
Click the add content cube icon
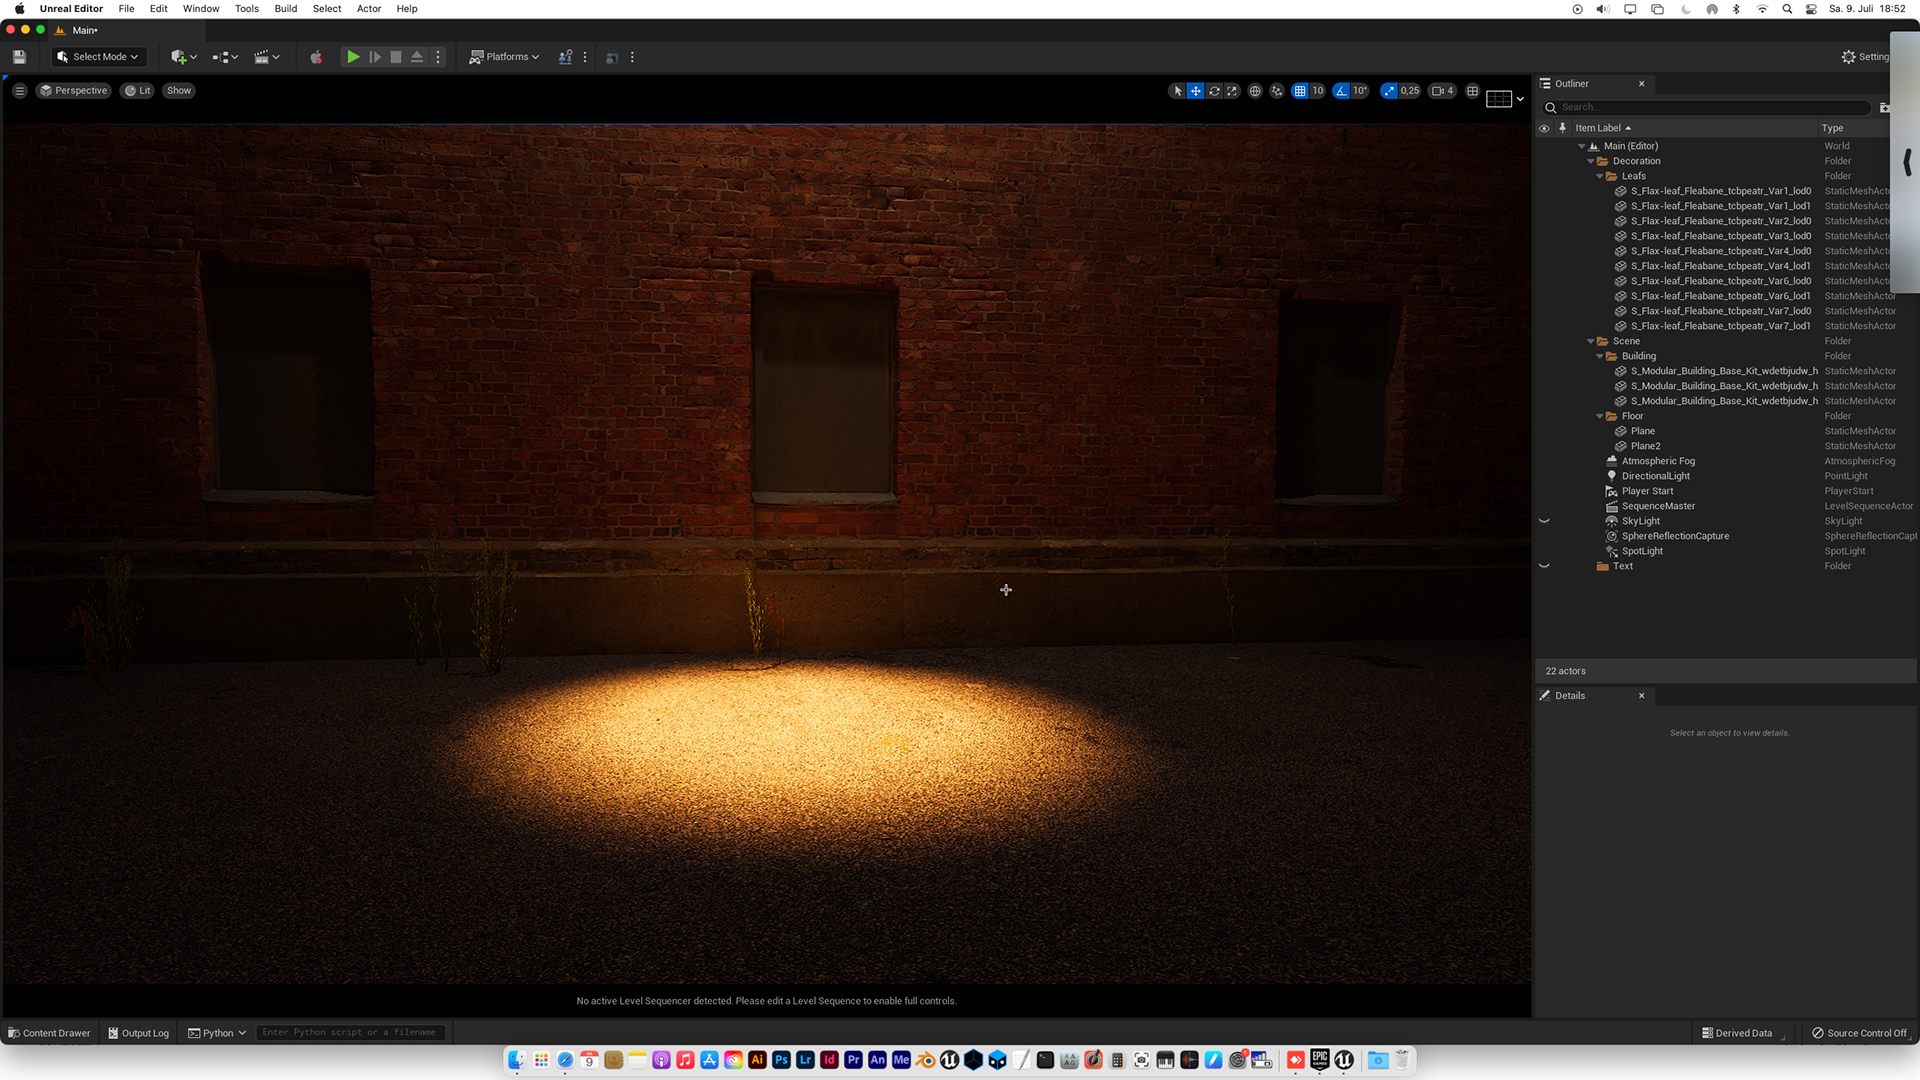(179, 57)
